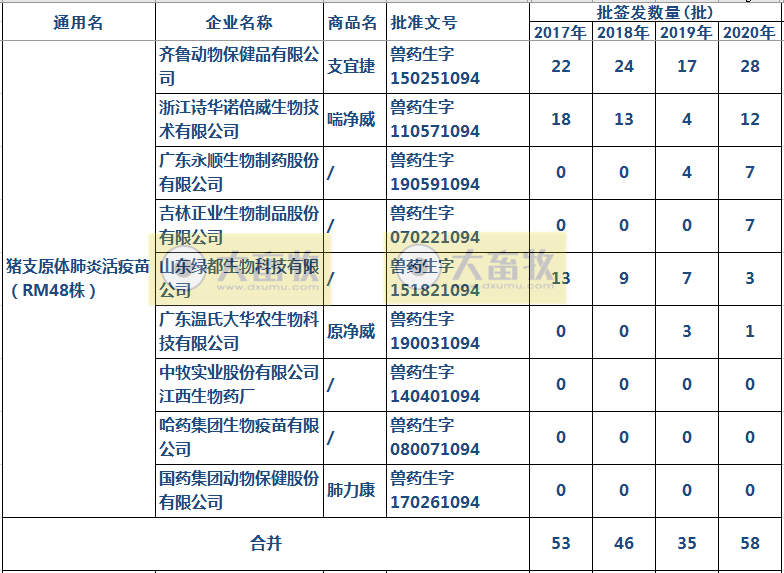Click the 批准文号 column header

424,23
